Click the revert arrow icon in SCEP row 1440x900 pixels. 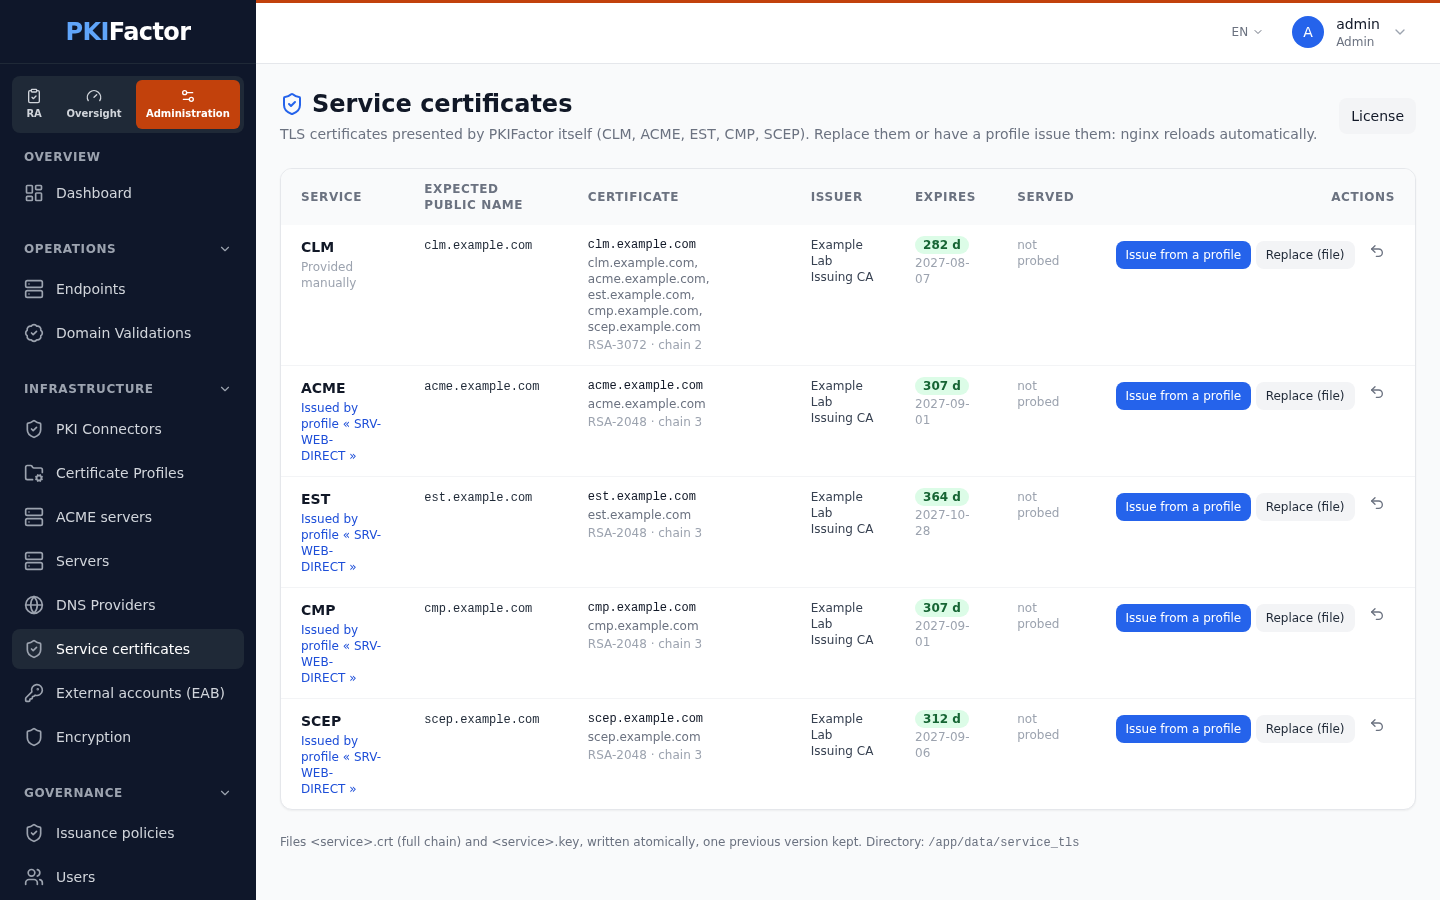1377,726
